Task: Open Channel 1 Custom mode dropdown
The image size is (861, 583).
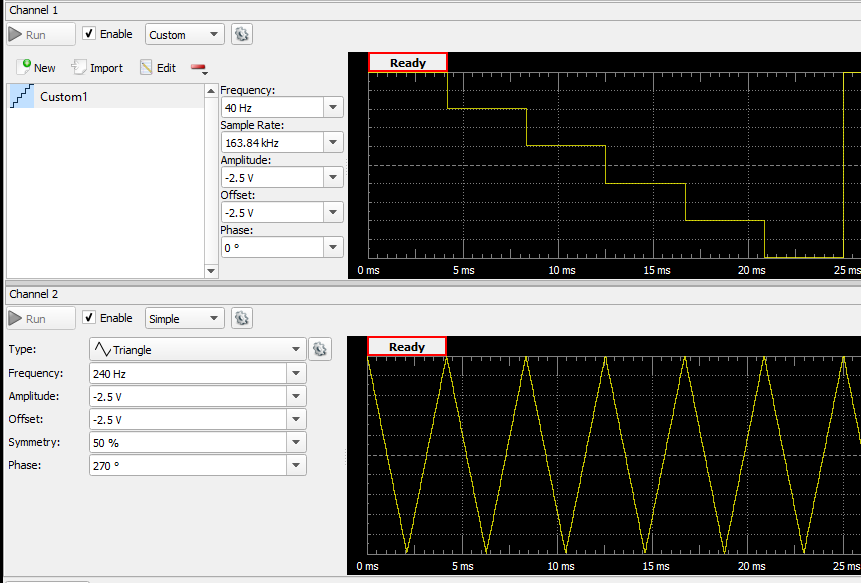Action: pyautogui.click(x=184, y=34)
